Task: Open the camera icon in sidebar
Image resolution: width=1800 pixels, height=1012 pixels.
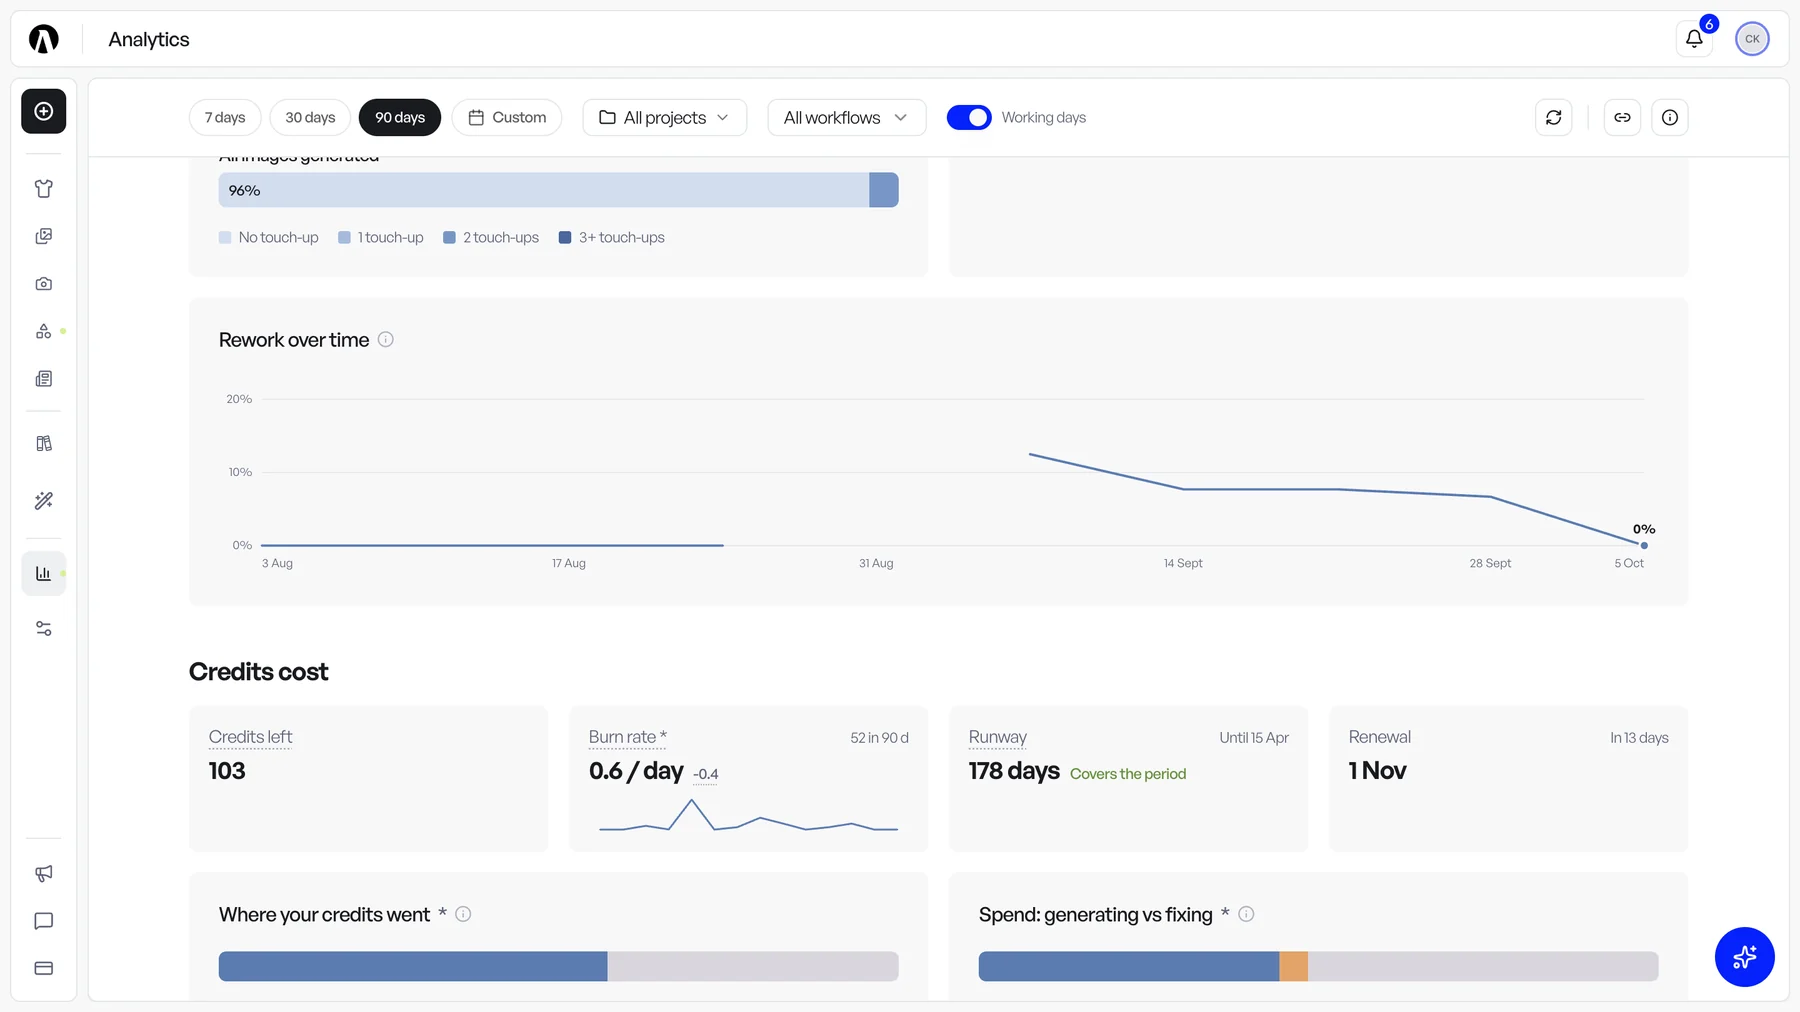Action: 44,284
